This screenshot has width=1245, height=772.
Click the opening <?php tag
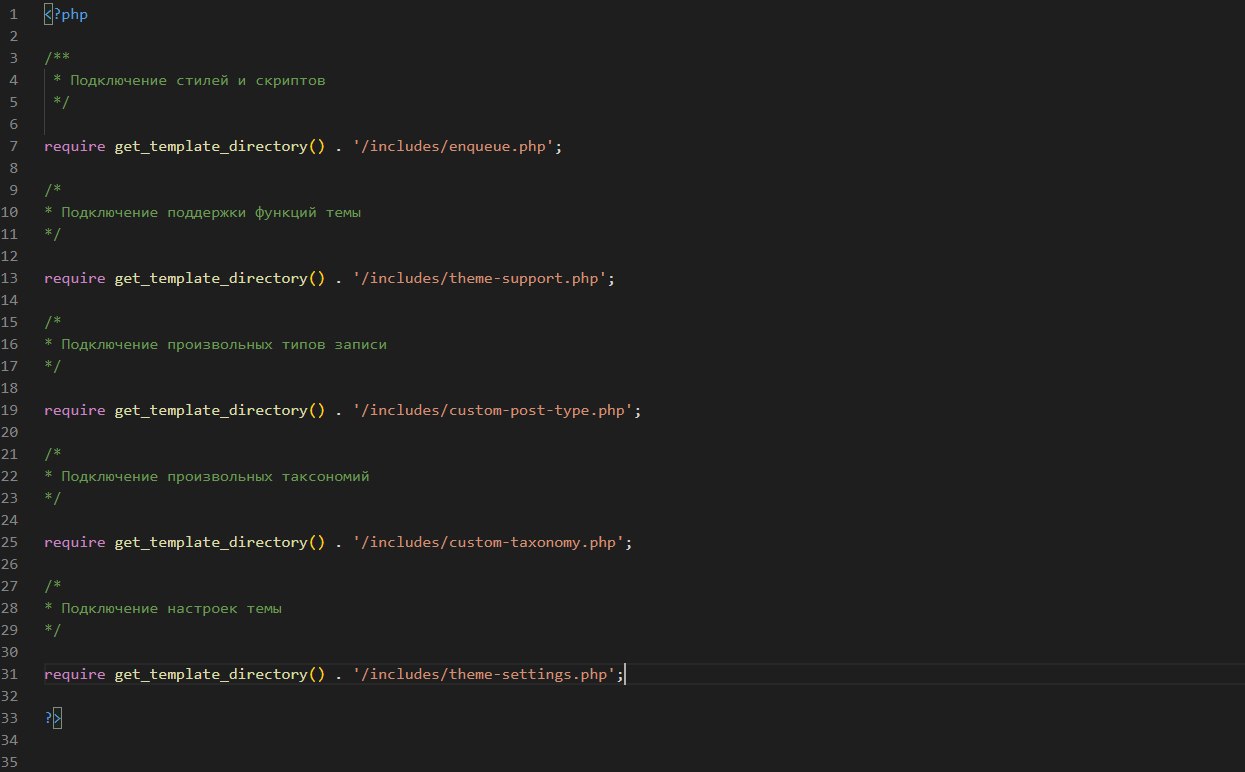point(66,15)
